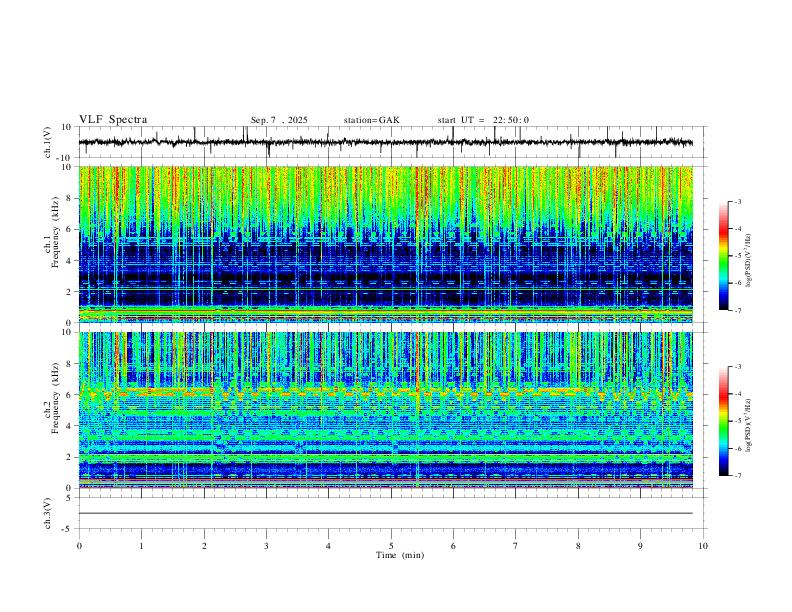This screenshot has height=612, width=792.
Task: Click time axis tick label 5
Action: click(391, 546)
